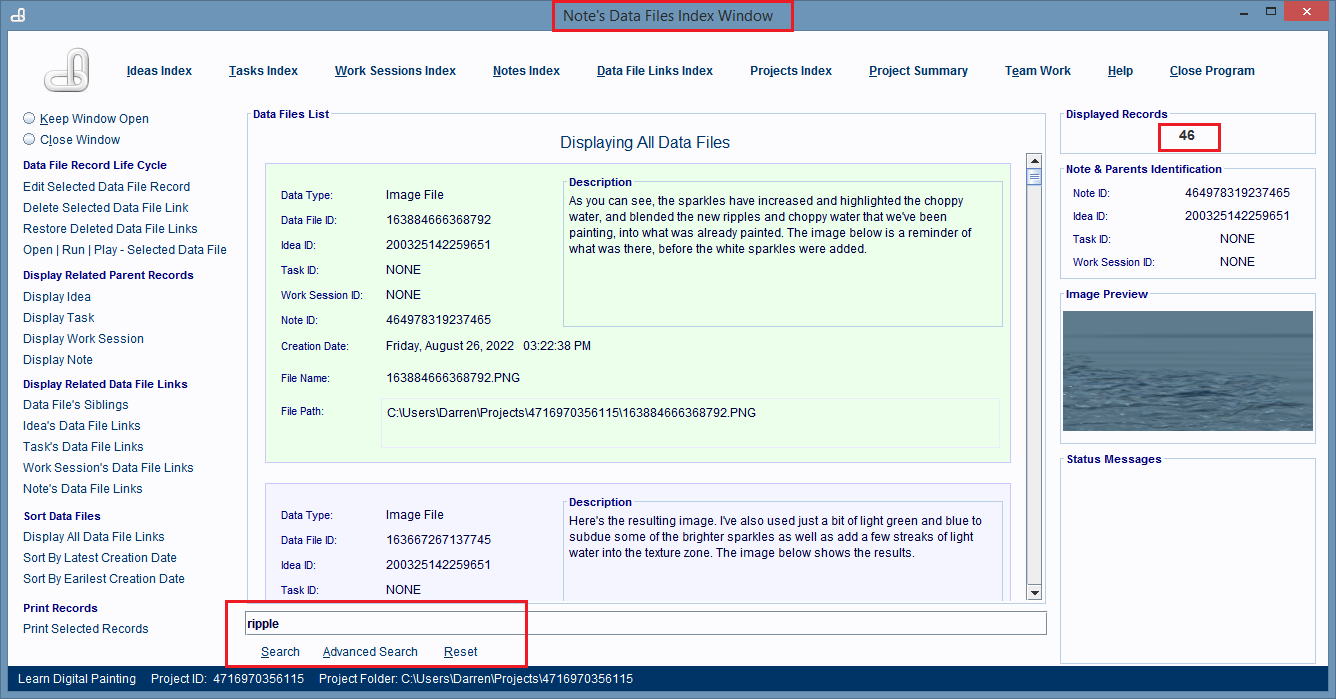Image resolution: width=1336 pixels, height=699 pixels.
Task: Select Keep Window Open radio button
Action: (29, 118)
